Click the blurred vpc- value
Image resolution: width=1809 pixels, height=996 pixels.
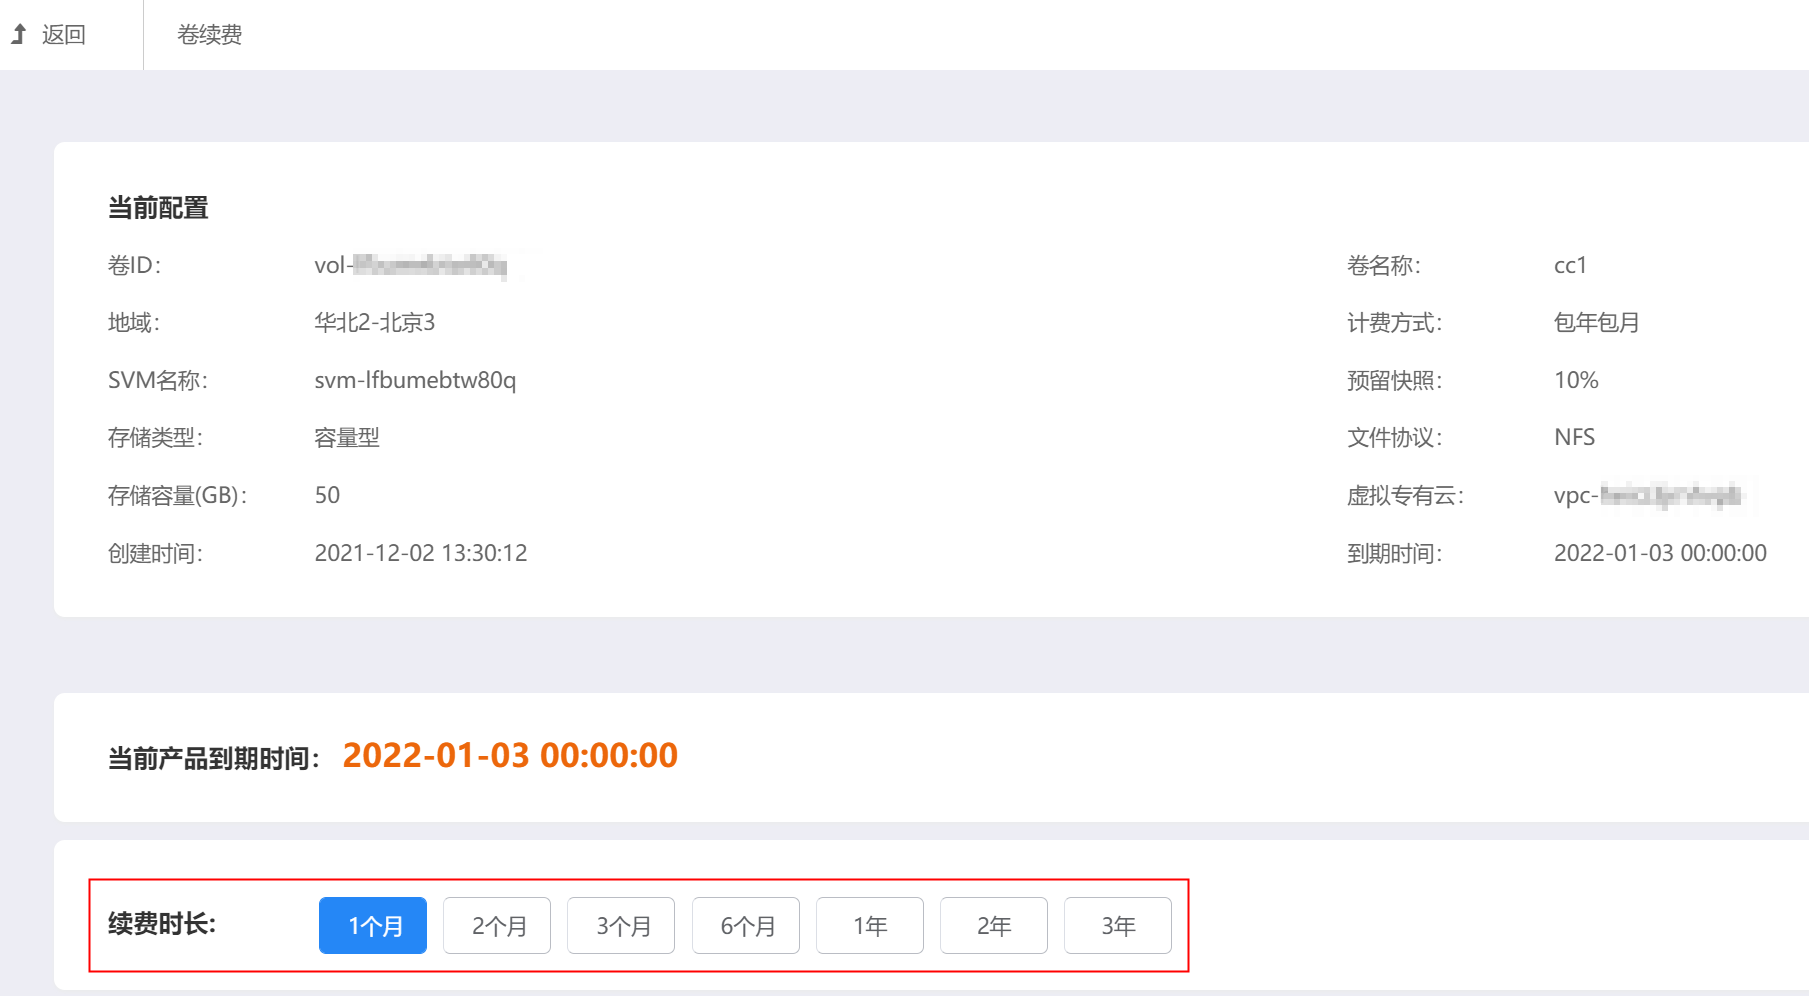[1648, 495]
